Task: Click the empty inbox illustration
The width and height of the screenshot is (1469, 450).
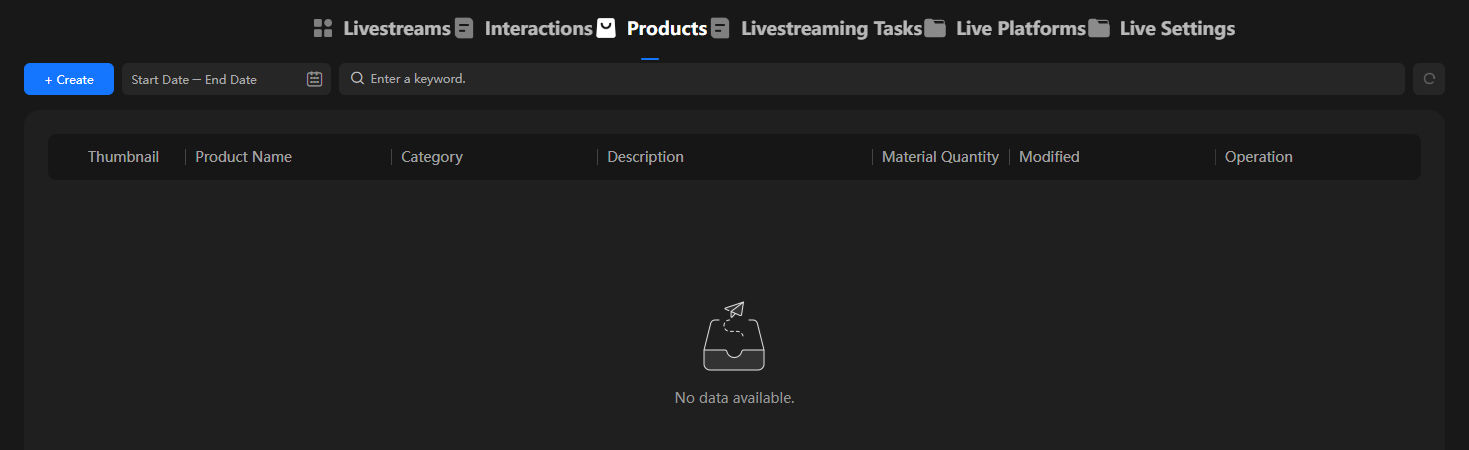Action: coord(734,336)
